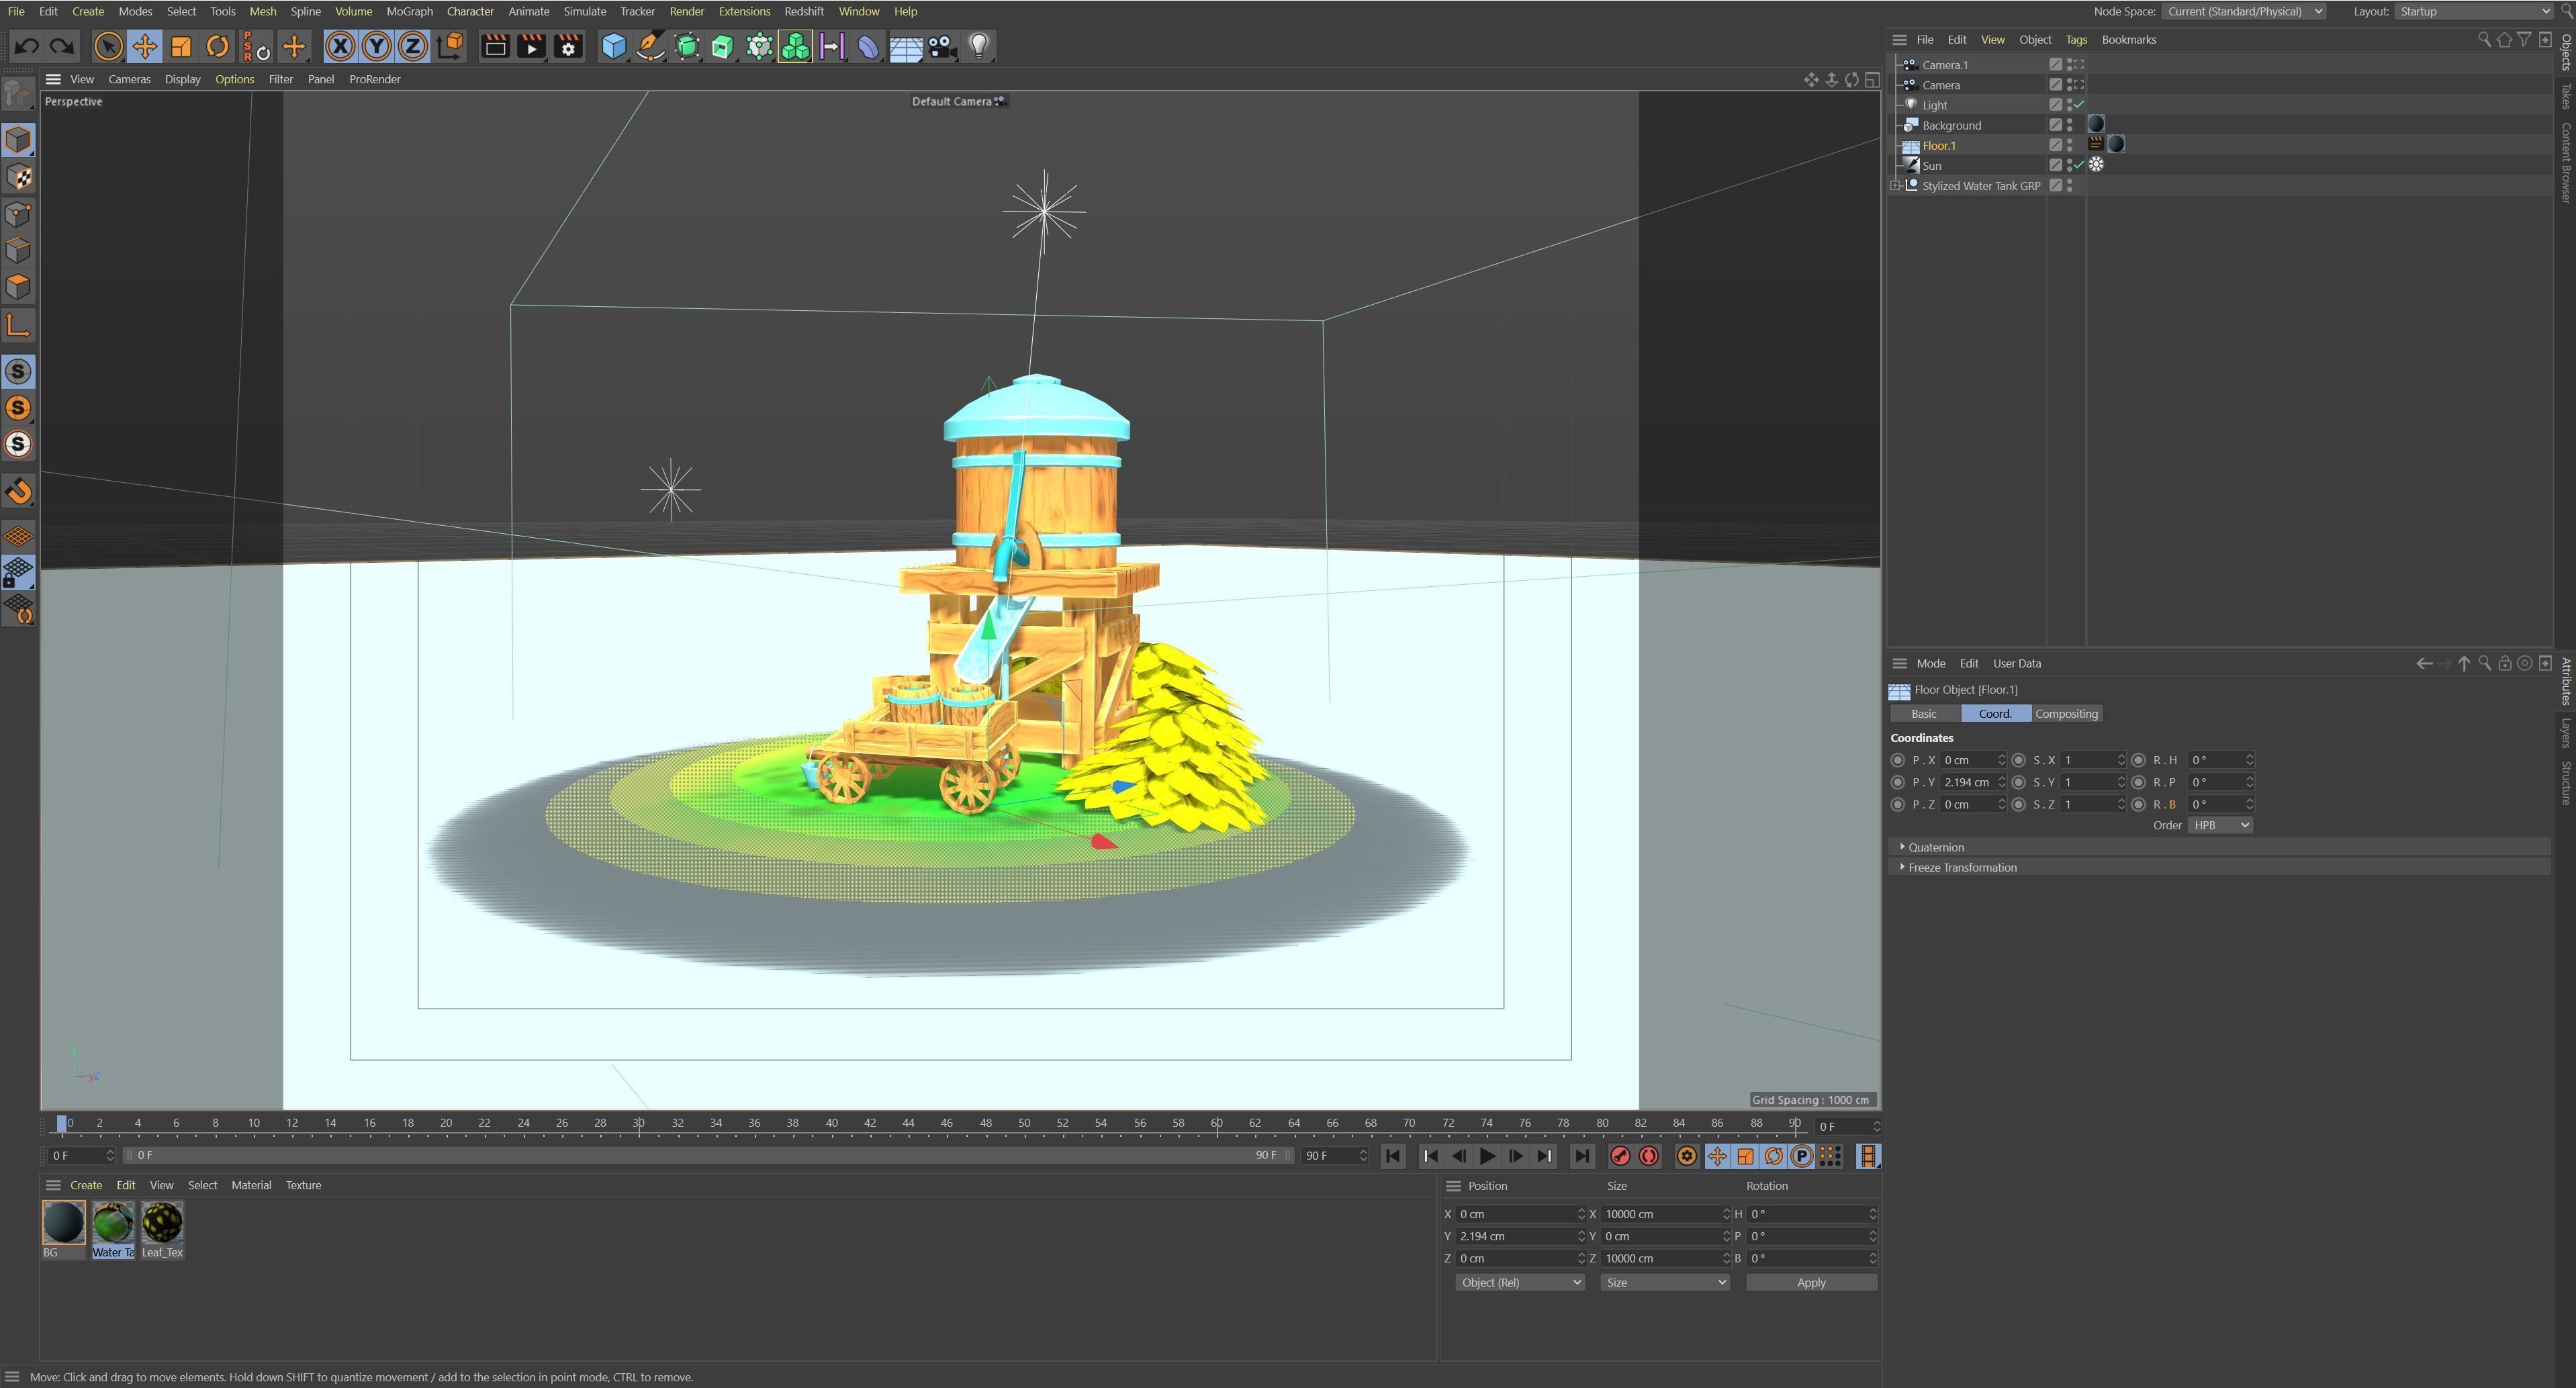Toggle visibility dots for Background object

point(2069,125)
